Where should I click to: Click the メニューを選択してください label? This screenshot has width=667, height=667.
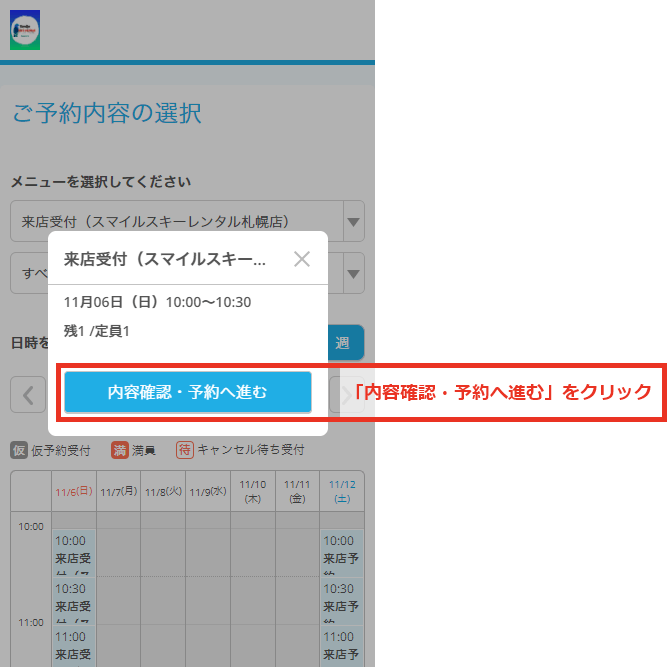101,182
